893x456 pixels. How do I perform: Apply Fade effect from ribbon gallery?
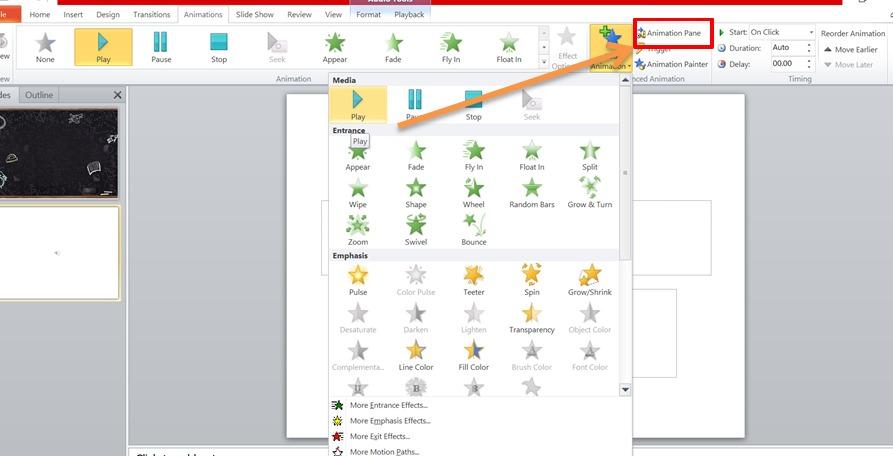click(393, 47)
